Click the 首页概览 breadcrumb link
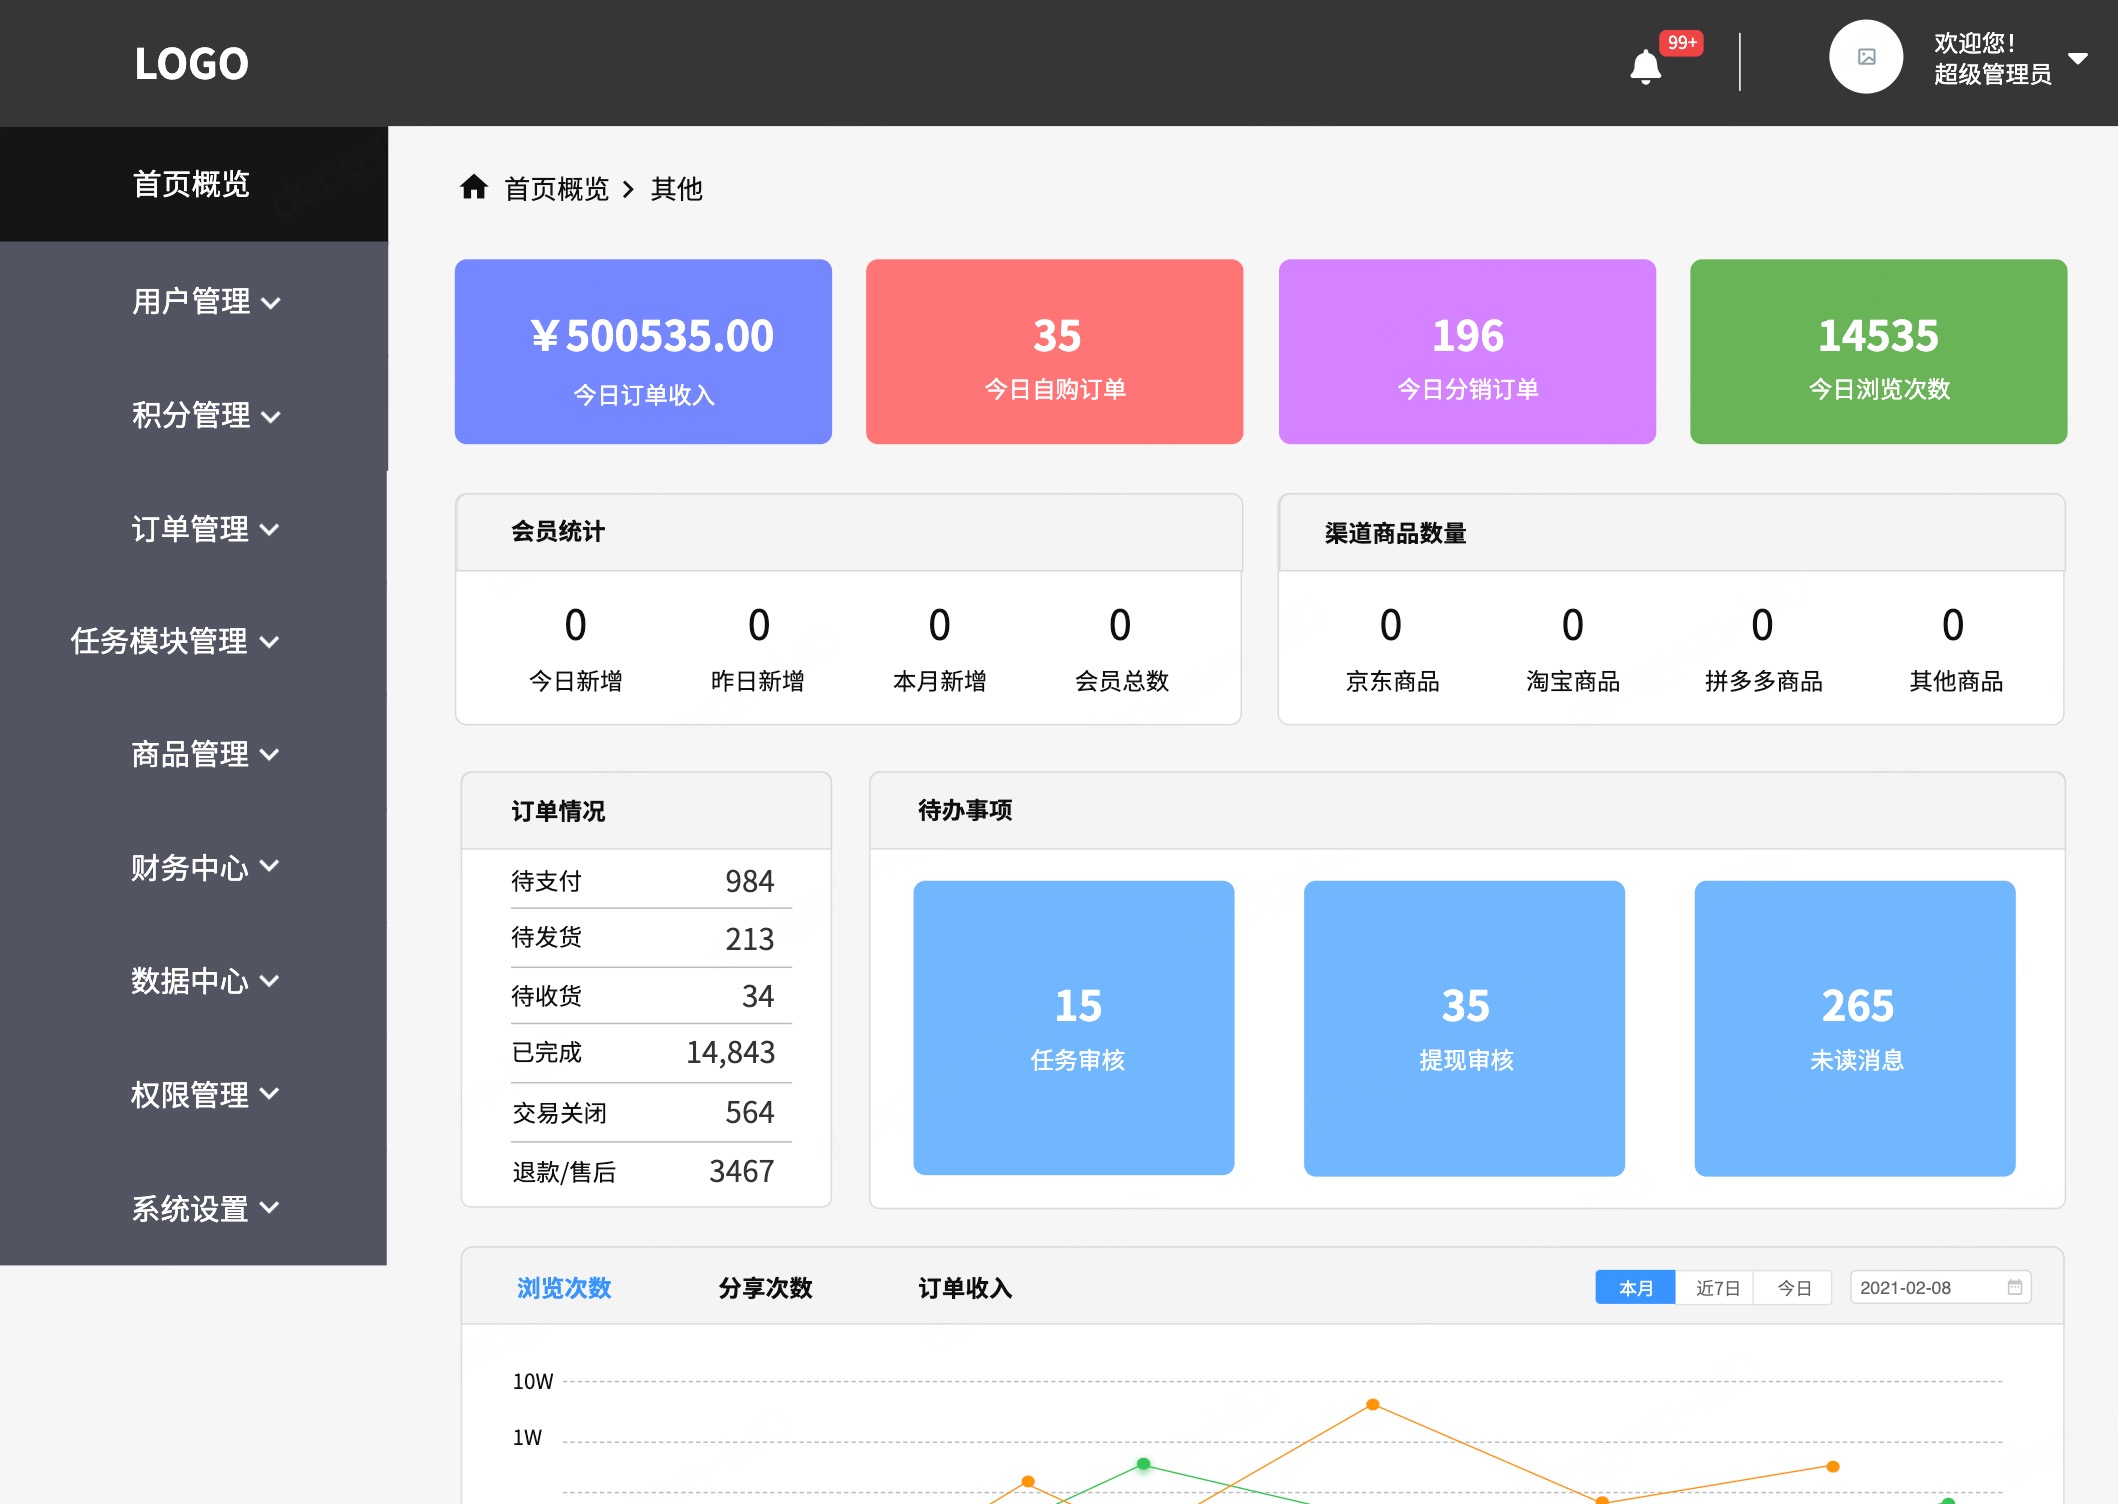2118x1504 pixels. [x=556, y=189]
